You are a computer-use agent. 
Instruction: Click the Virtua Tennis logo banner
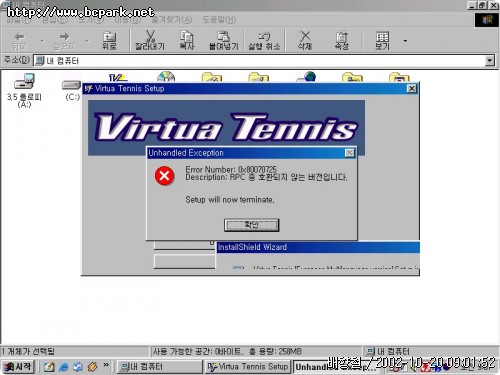coord(226,128)
